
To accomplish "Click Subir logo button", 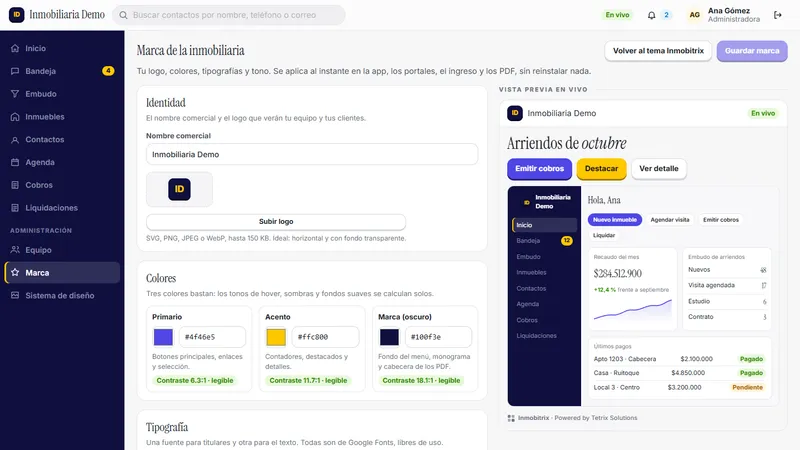I will (276, 221).
